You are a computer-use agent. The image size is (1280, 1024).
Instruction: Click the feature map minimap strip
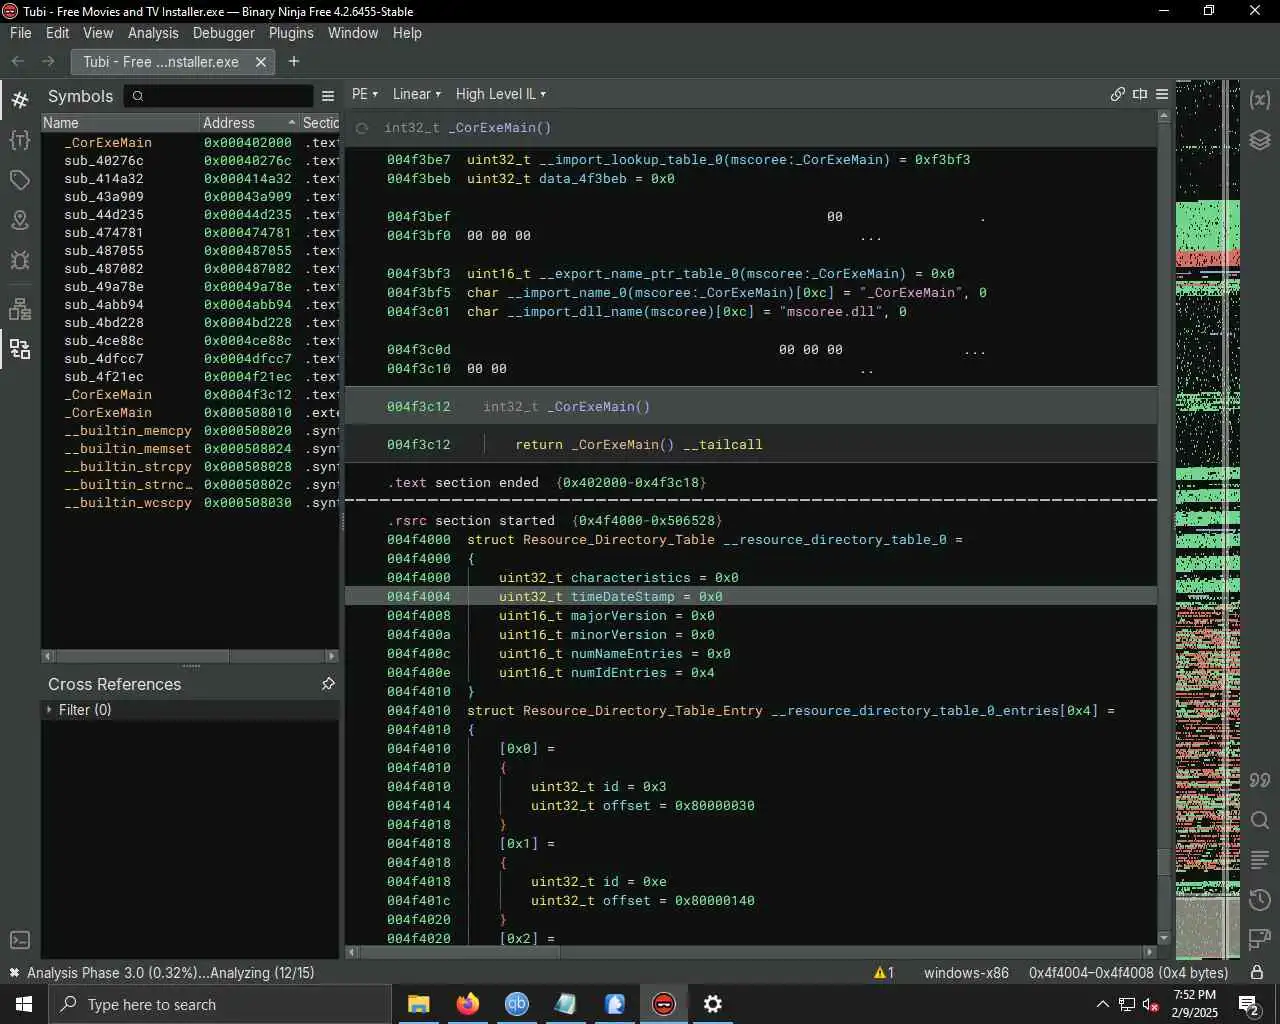1207,520
